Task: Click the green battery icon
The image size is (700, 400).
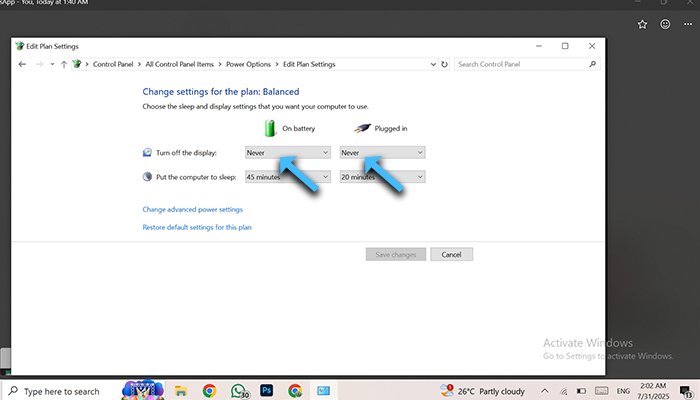Action: click(x=270, y=128)
